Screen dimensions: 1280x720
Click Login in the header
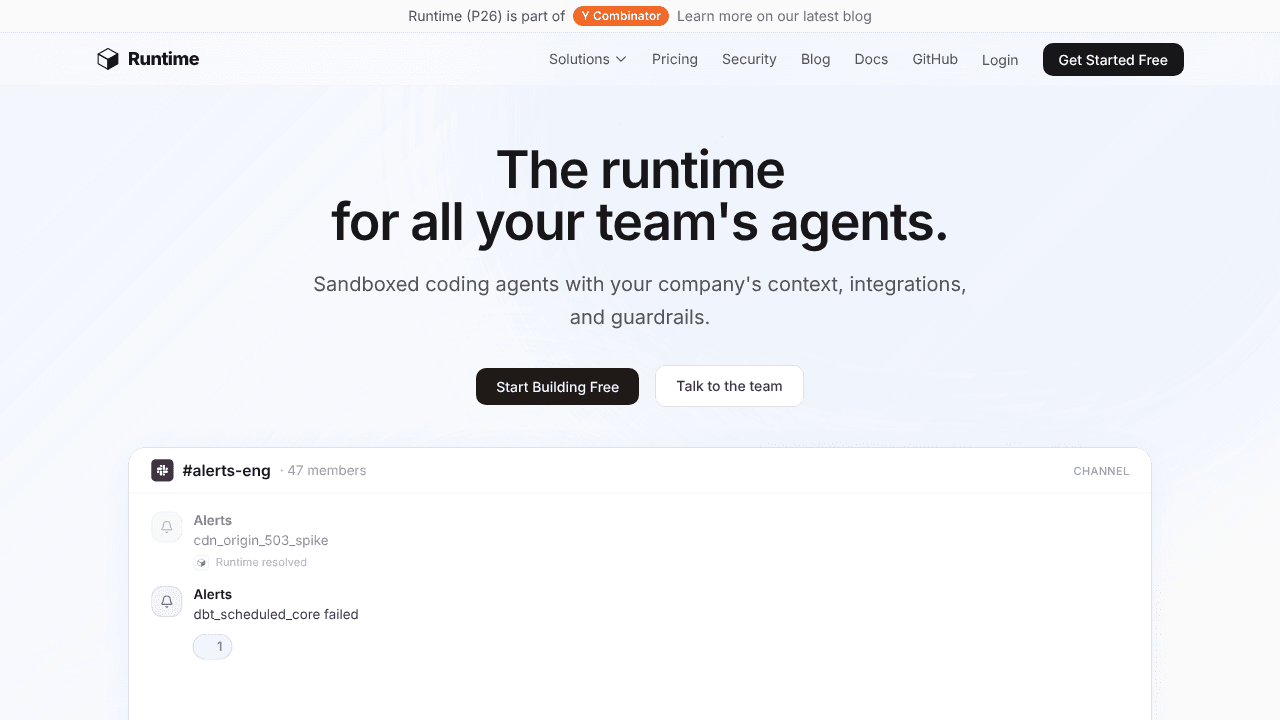click(x=1000, y=60)
